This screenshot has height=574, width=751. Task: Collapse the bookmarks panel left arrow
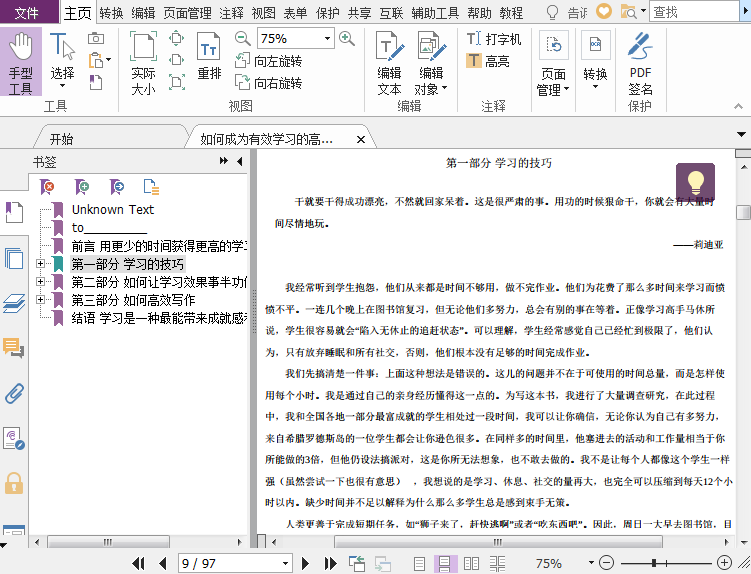[x=239, y=161]
